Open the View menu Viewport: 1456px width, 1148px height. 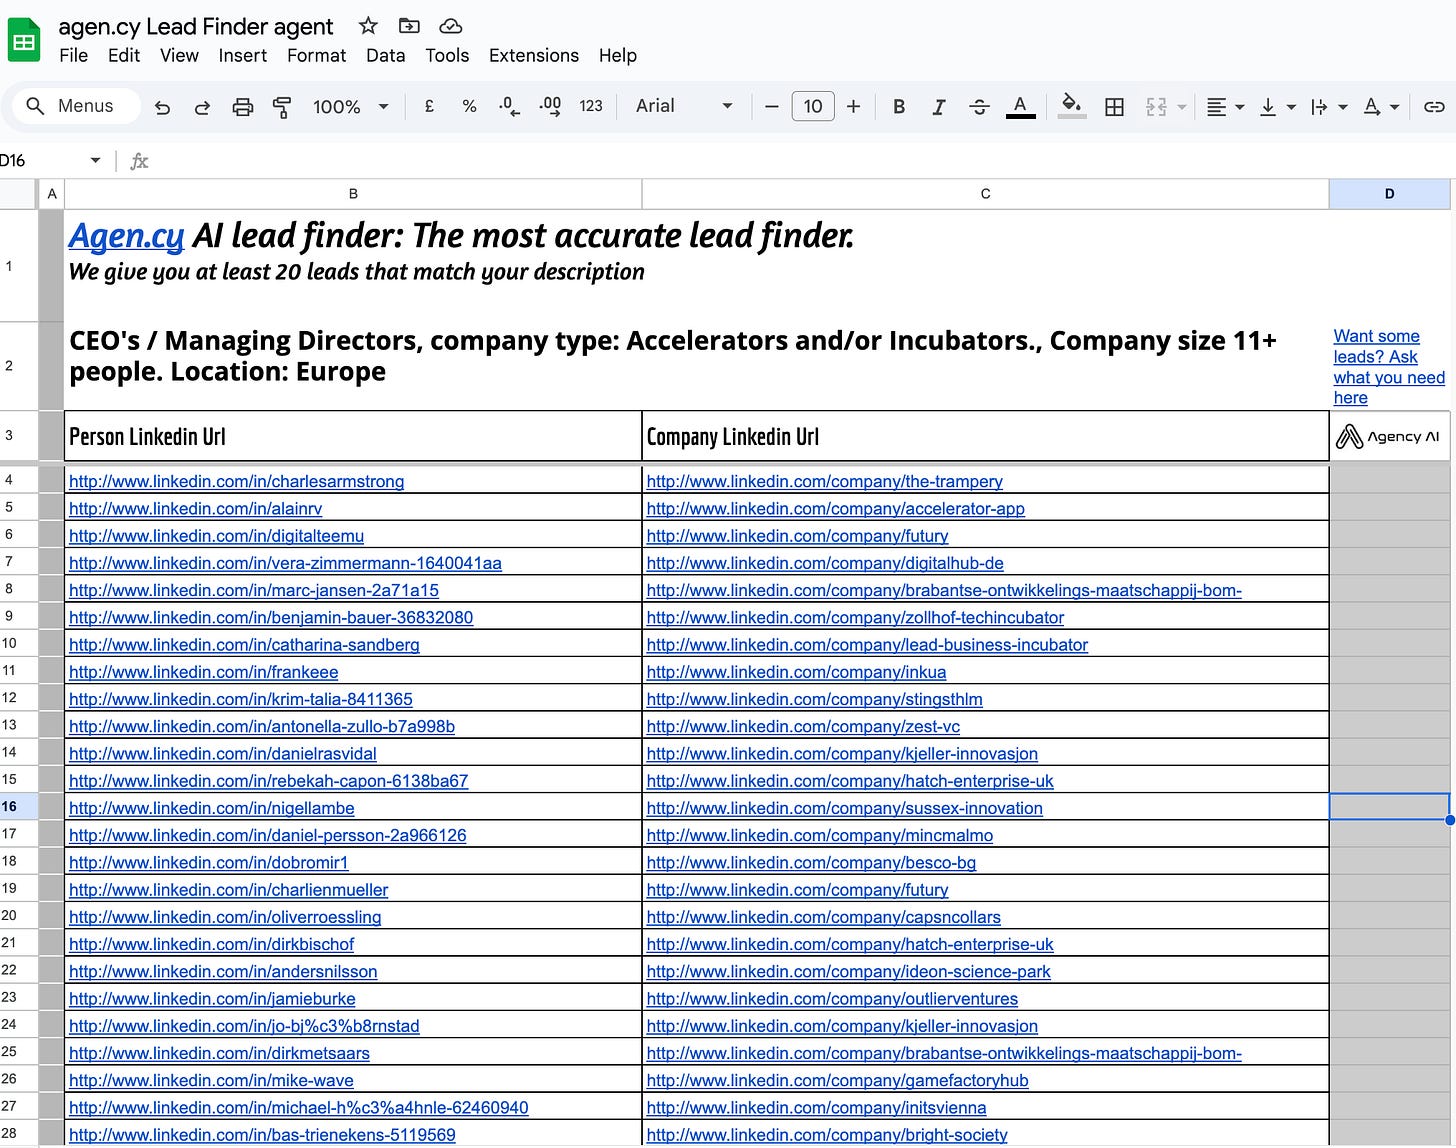pyautogui.click(x=179, y=55)
